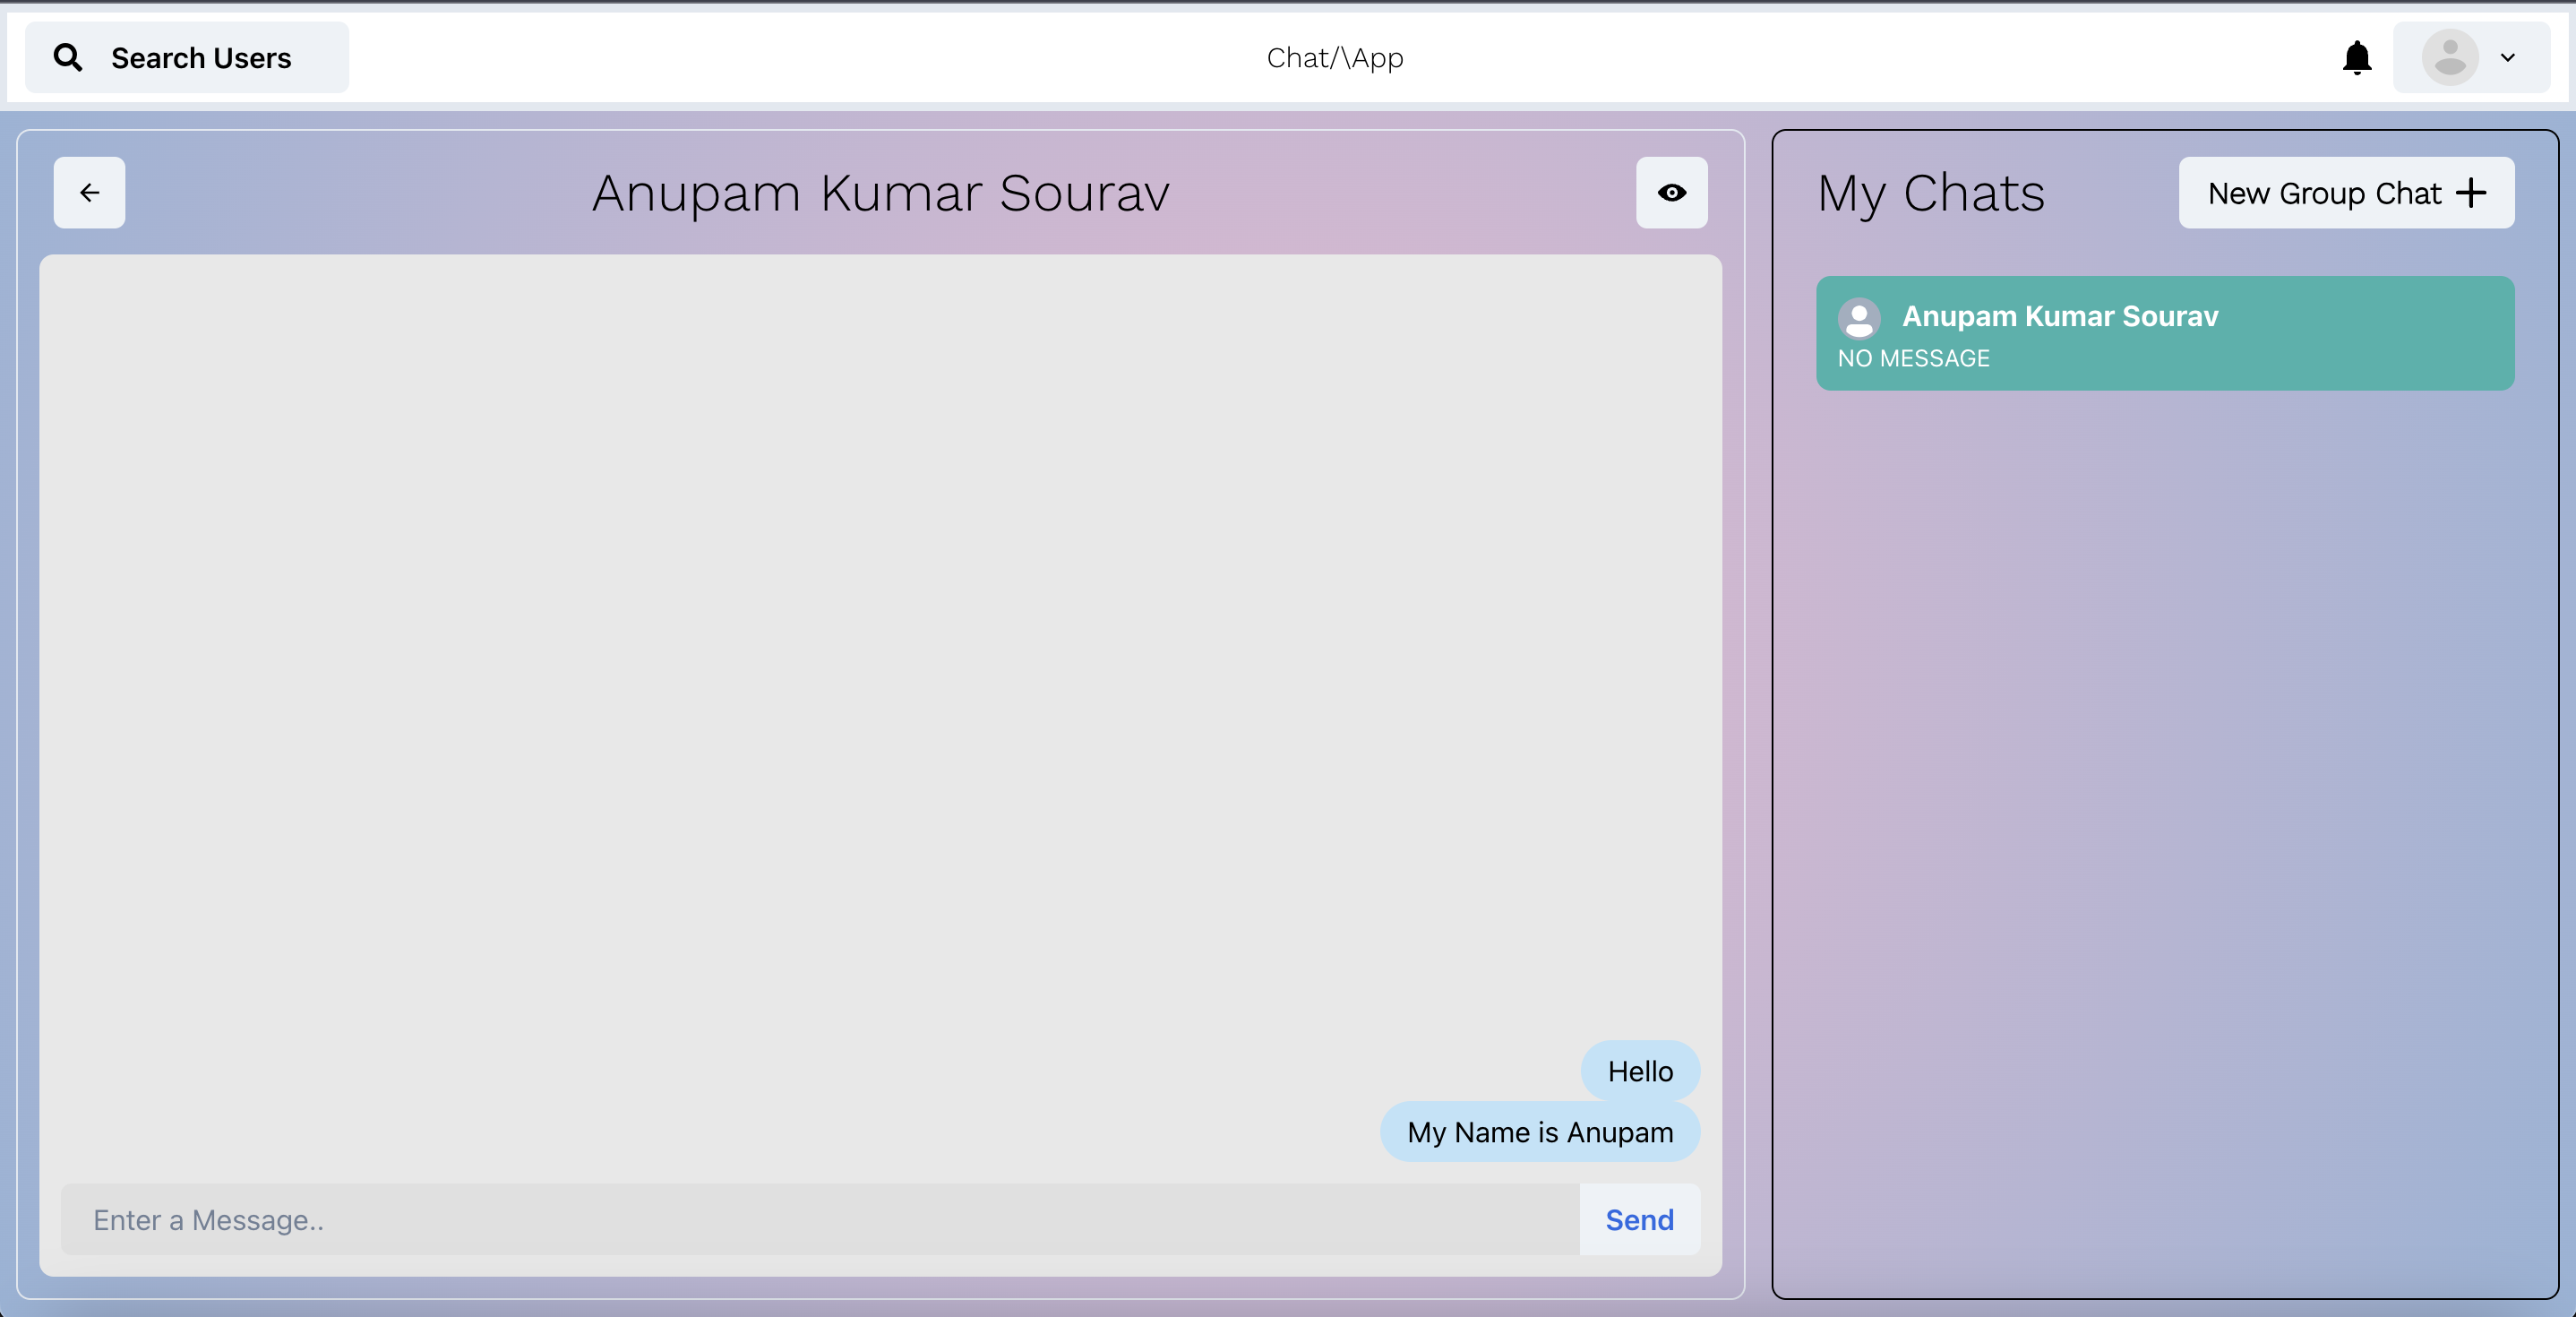Click the back arrow in the chat header
The image size is (2576, 1317).
90,192
